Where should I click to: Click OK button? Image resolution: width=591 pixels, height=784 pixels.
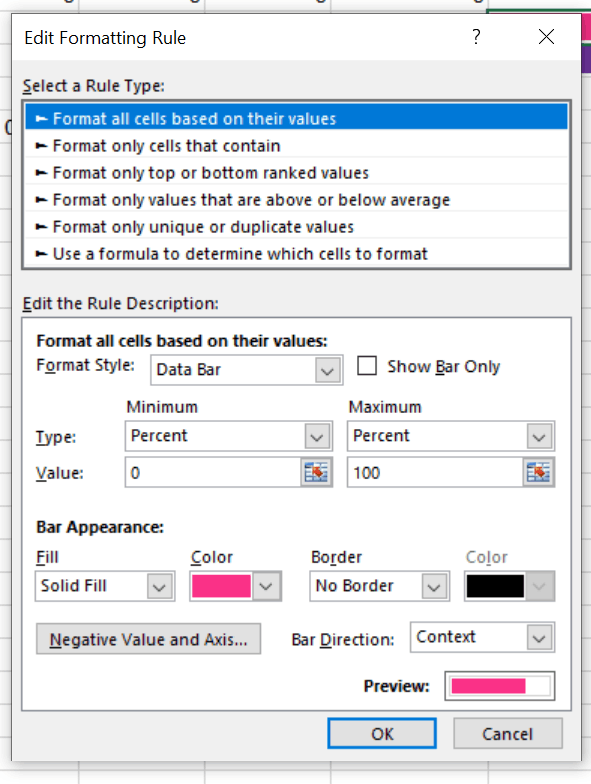click(x=382, y=734)
